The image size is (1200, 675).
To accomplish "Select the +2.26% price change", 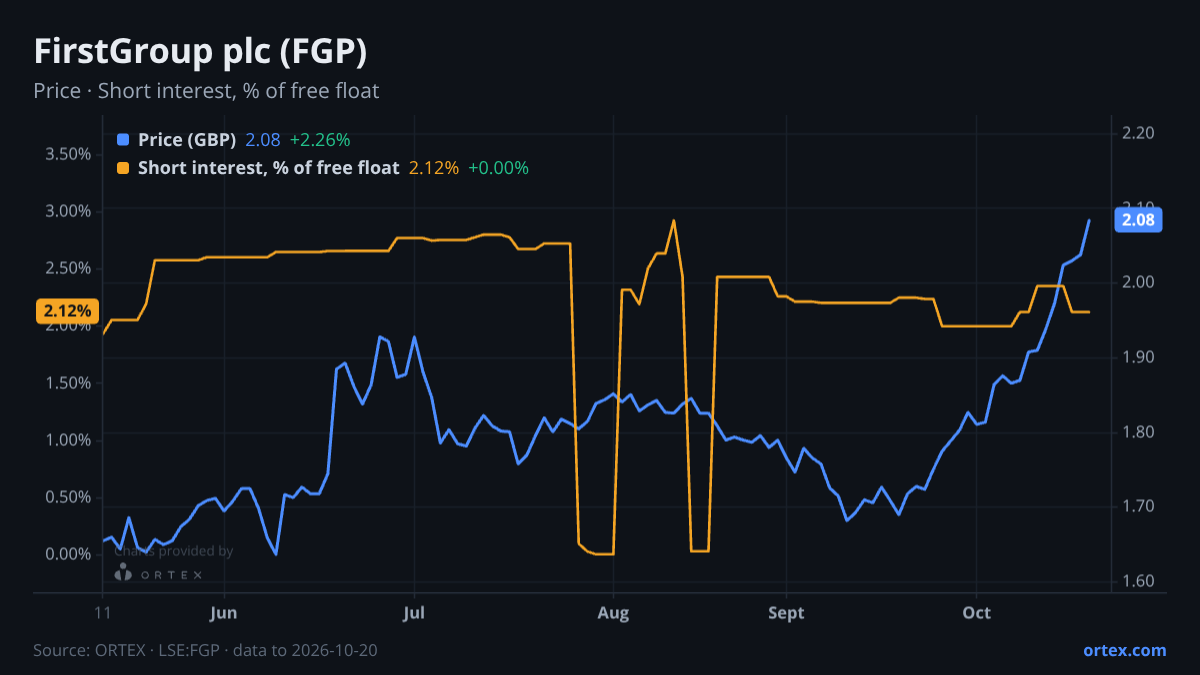I will [320, 140].
